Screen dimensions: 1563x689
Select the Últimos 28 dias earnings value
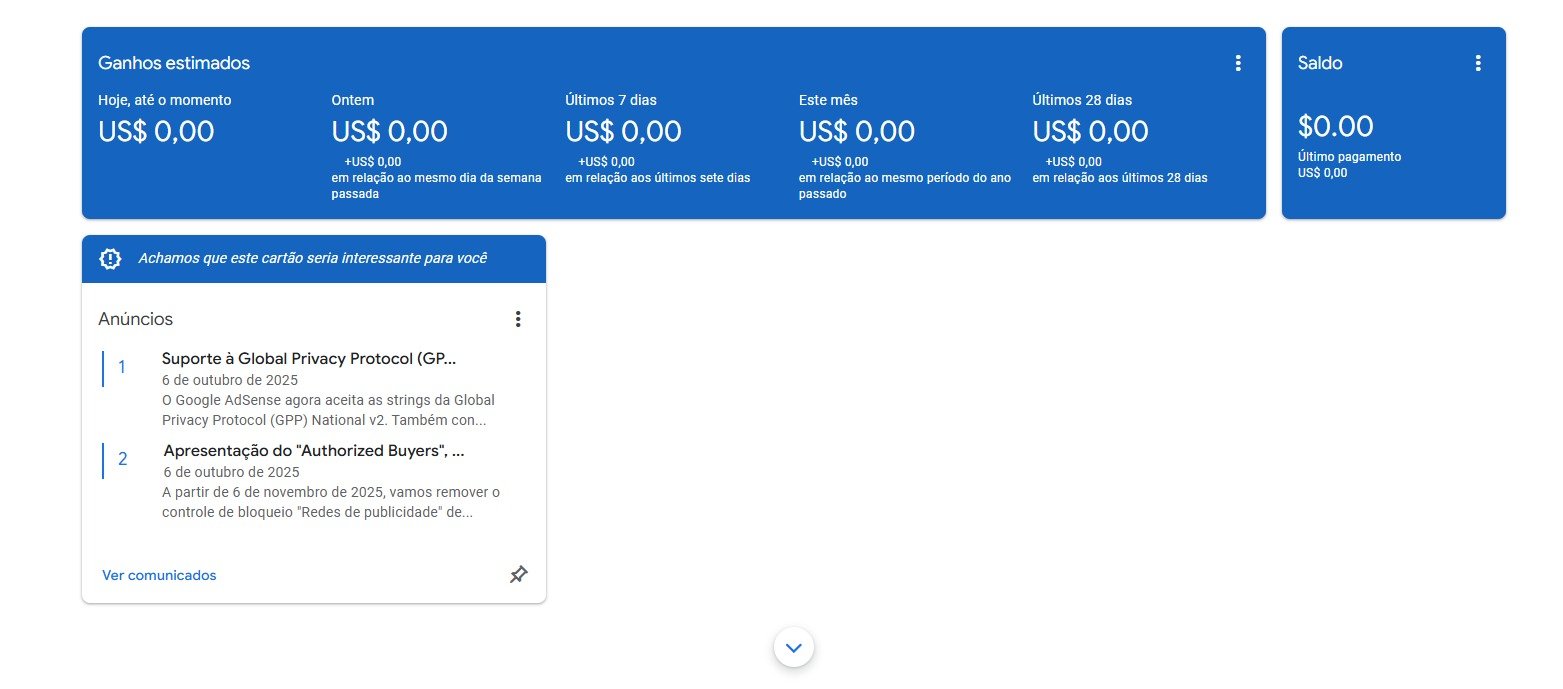tap(1090, 131)
